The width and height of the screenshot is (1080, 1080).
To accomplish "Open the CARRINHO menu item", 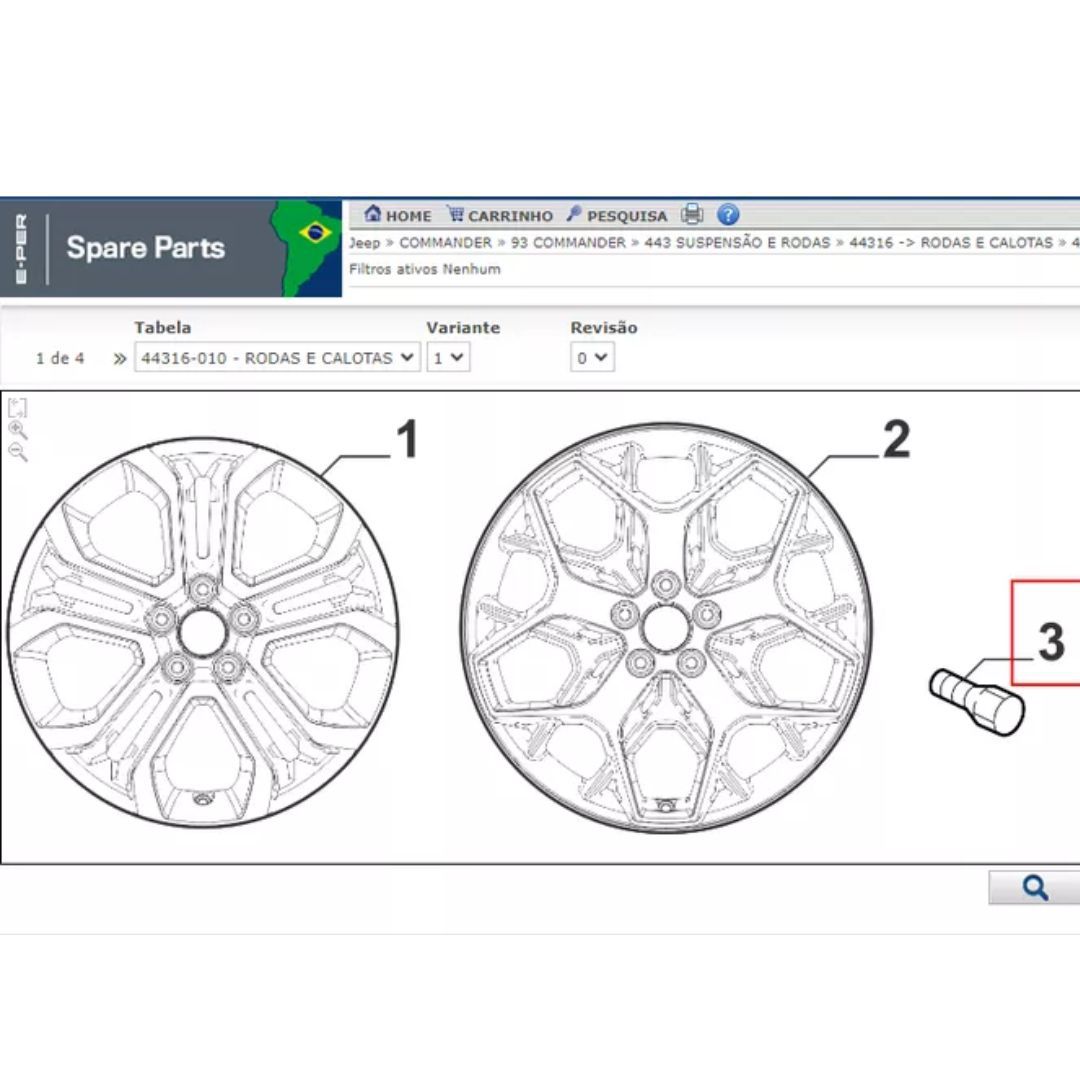I will pyautogui.click(x=510, y=215).
